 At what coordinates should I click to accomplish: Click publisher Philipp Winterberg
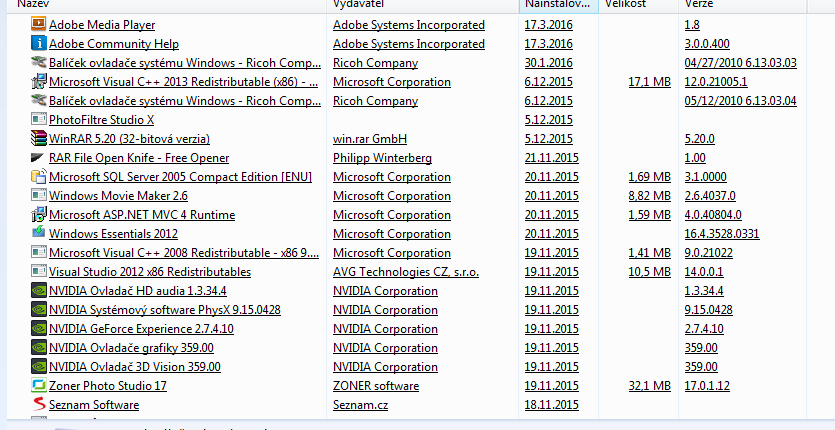(382, 158)
